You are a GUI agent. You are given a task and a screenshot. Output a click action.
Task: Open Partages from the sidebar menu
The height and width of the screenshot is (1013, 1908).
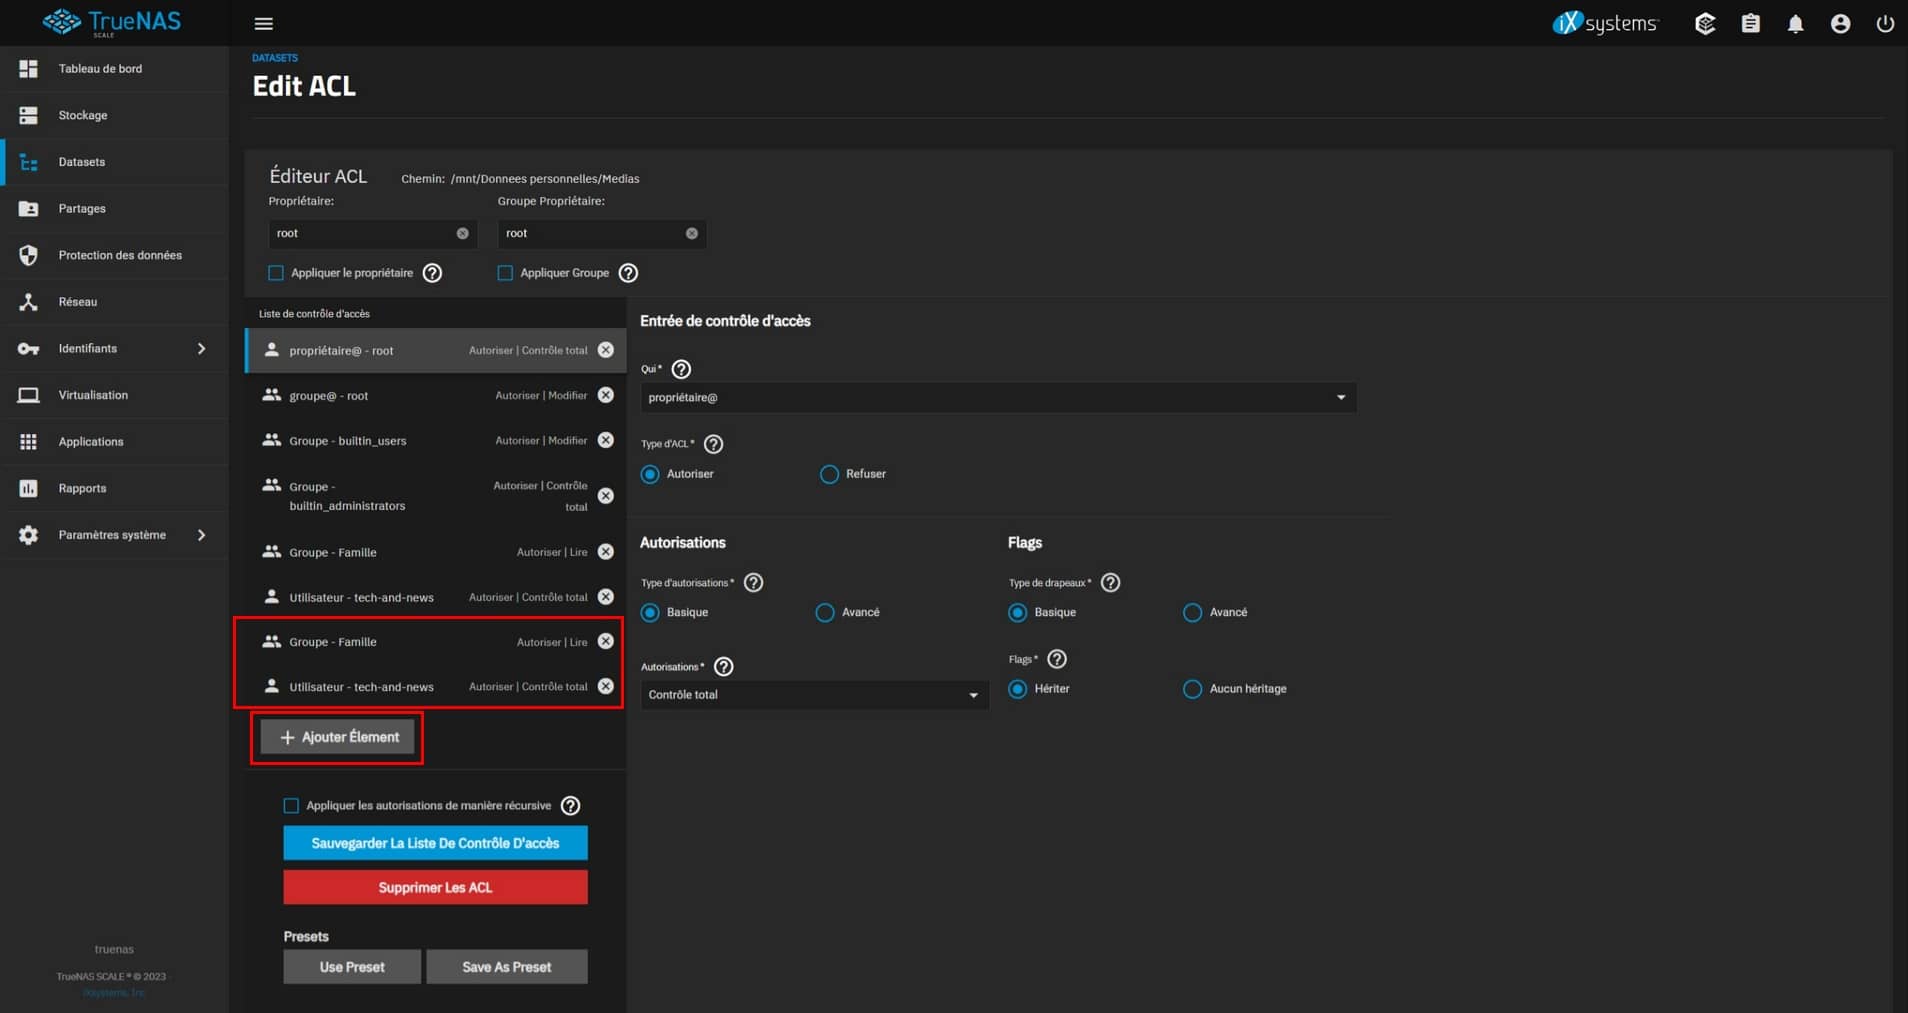82,209
